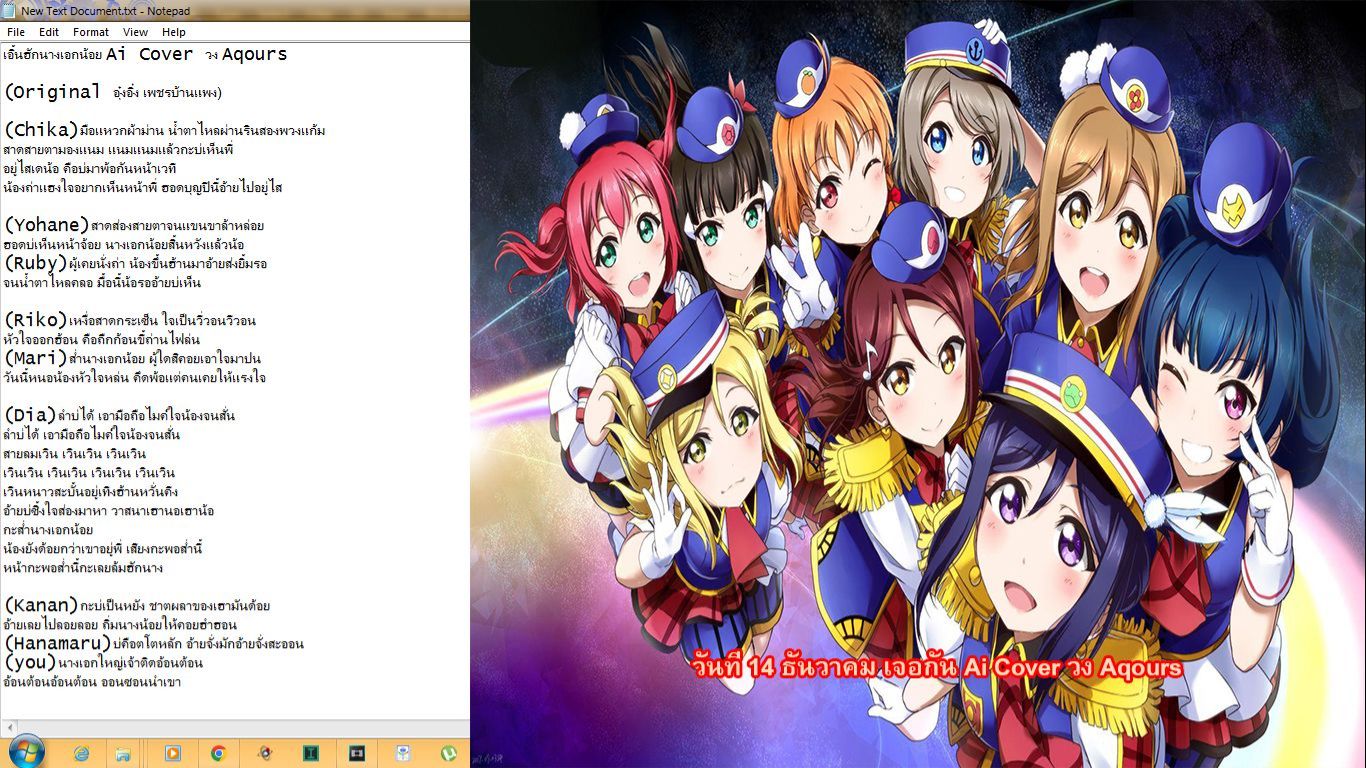Image resolution: width=1366 pixels, height=768 pixels.
Task: Click the 'New Text Document.txt - Notepad' title bar
Action: tap(235, 11)
